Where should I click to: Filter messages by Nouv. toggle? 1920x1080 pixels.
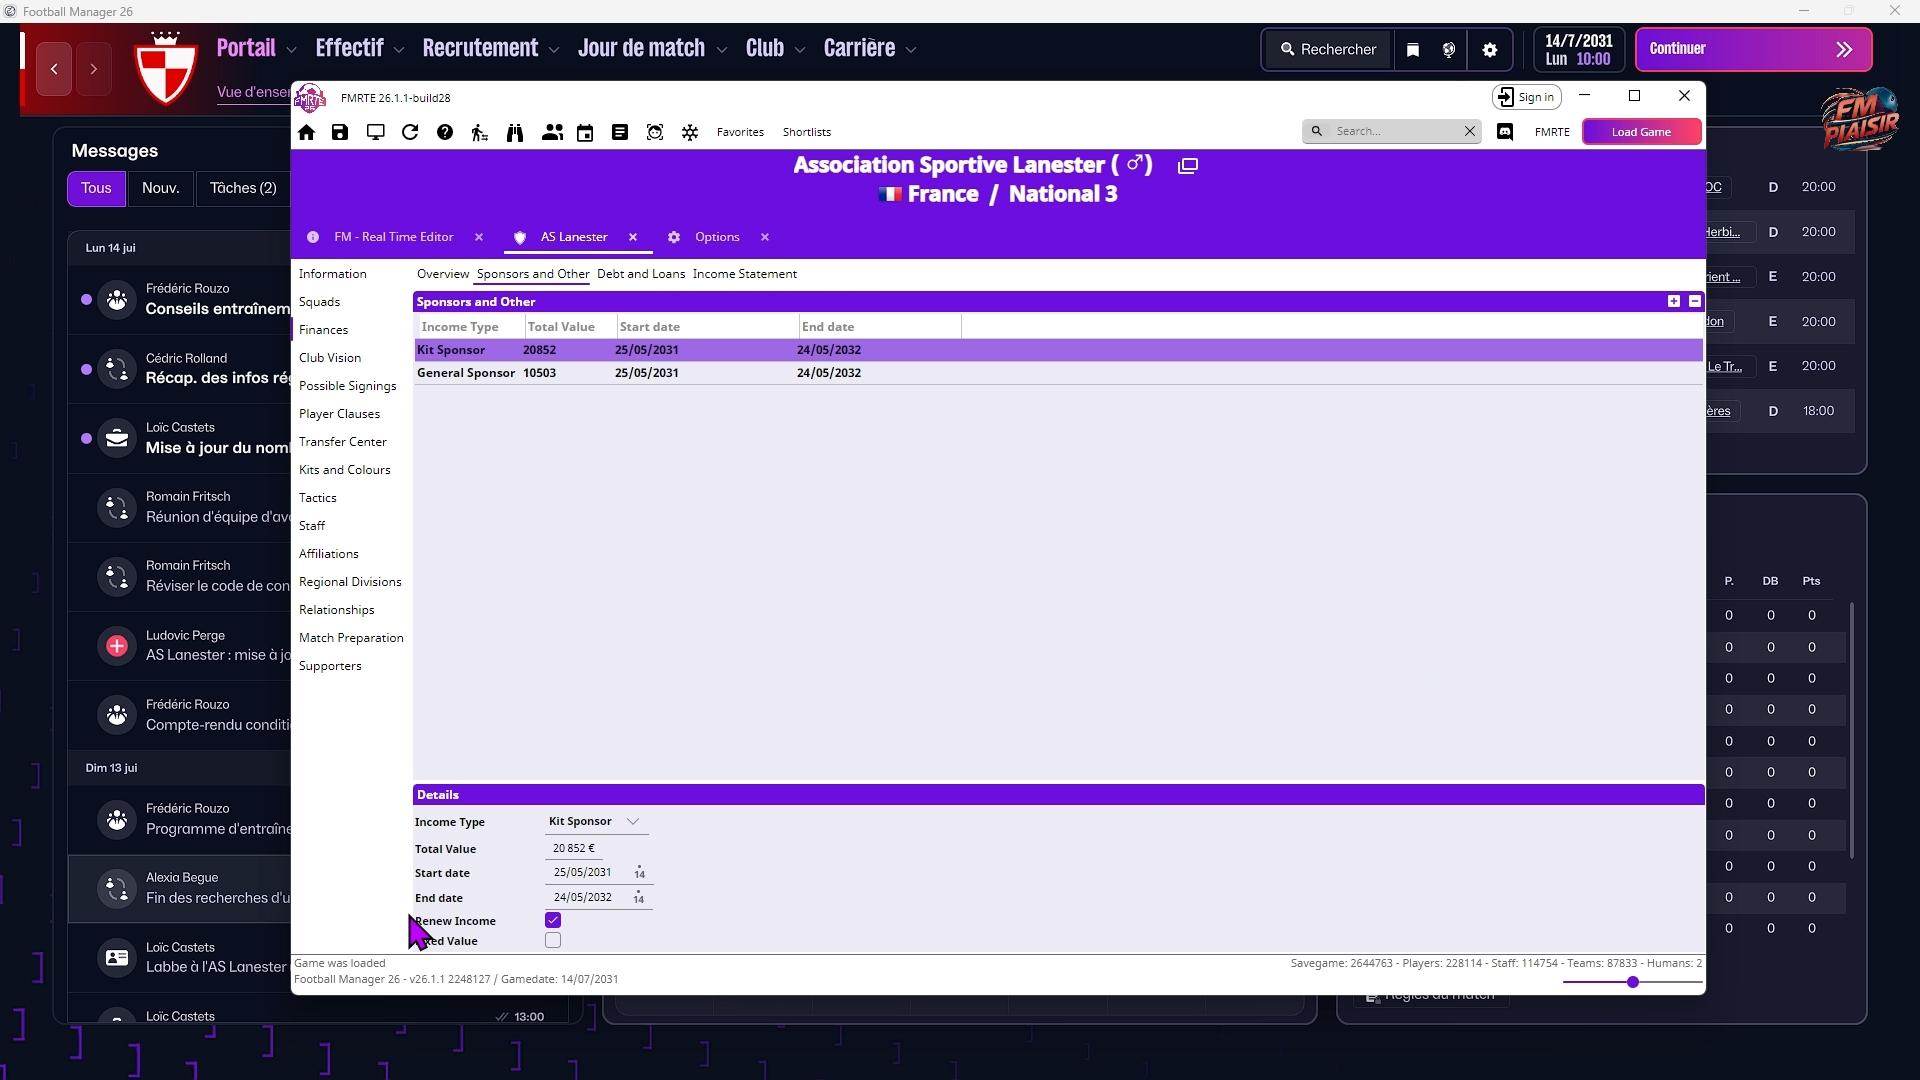pos(160,188)
